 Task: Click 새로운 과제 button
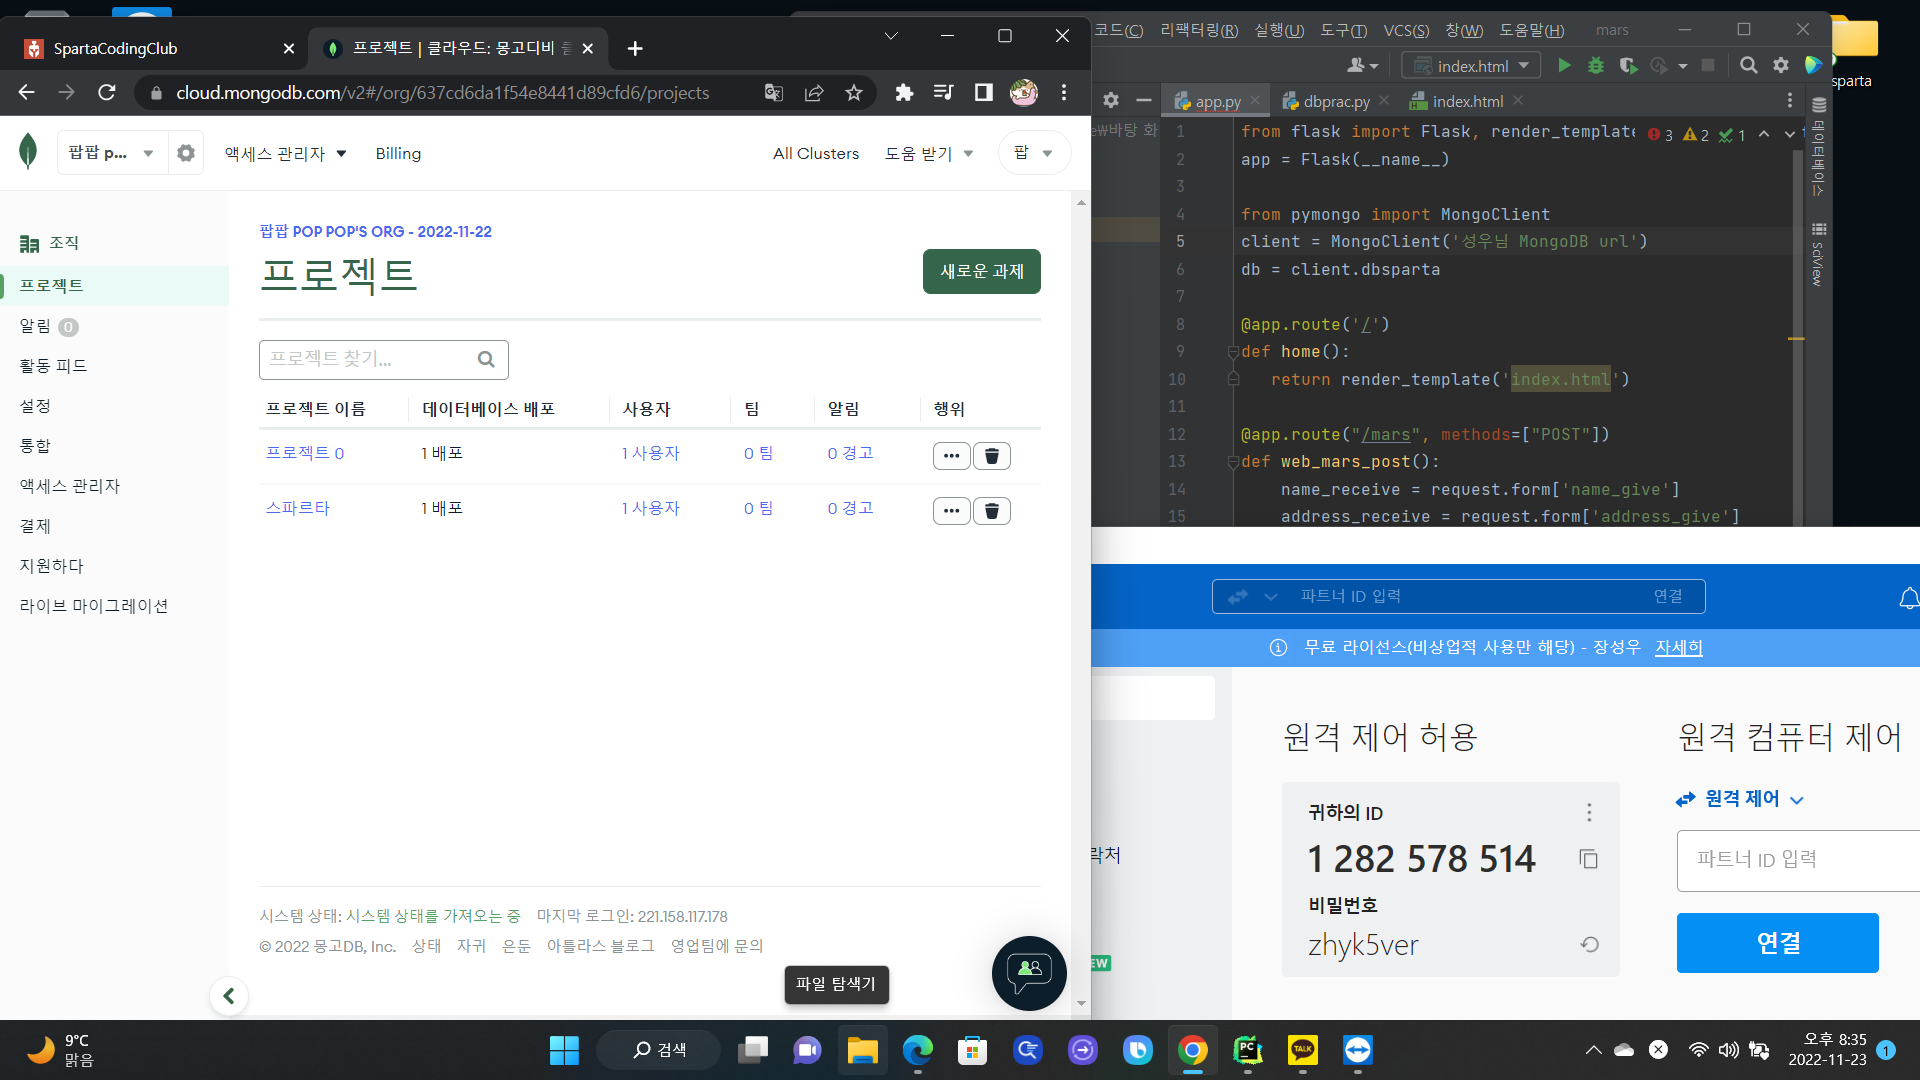(x=982, y=271)
